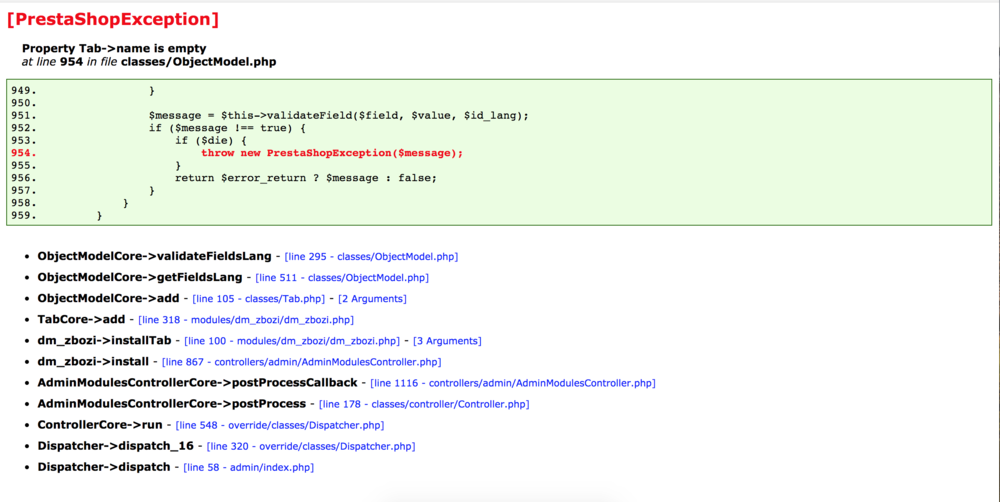Click the line 1116 AdminModulesController.php link
The height and width of the screenshot is (502, 1000).
[513, 383]
